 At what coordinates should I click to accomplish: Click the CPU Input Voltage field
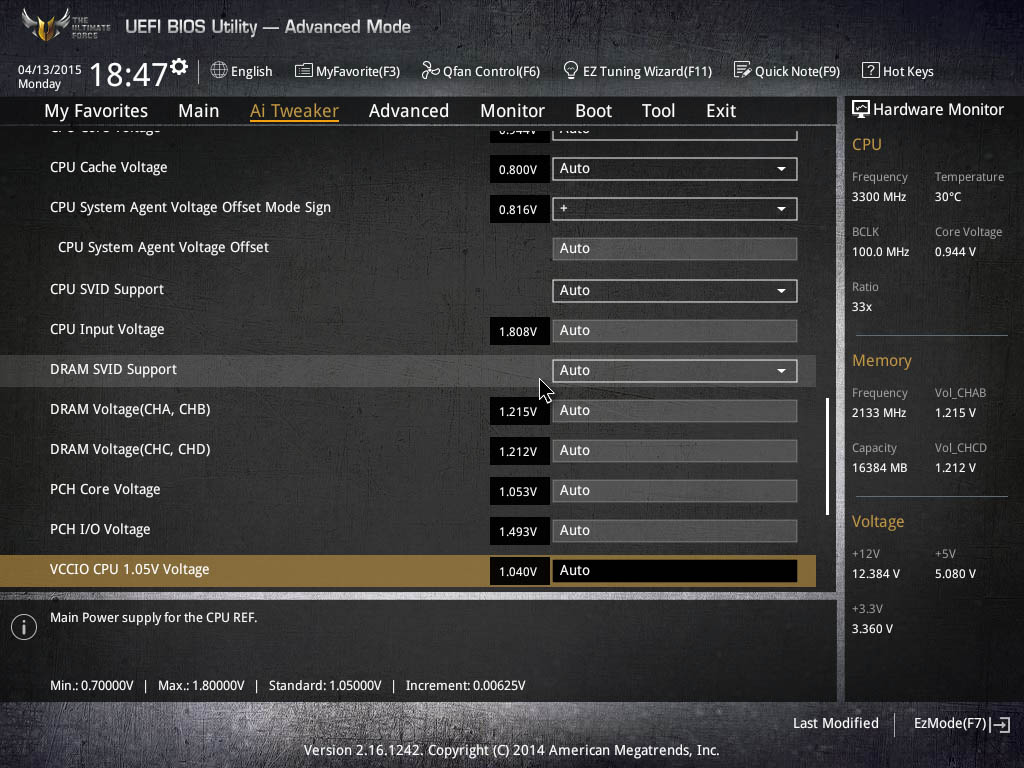pyautogui.click(x=675, y=330)
